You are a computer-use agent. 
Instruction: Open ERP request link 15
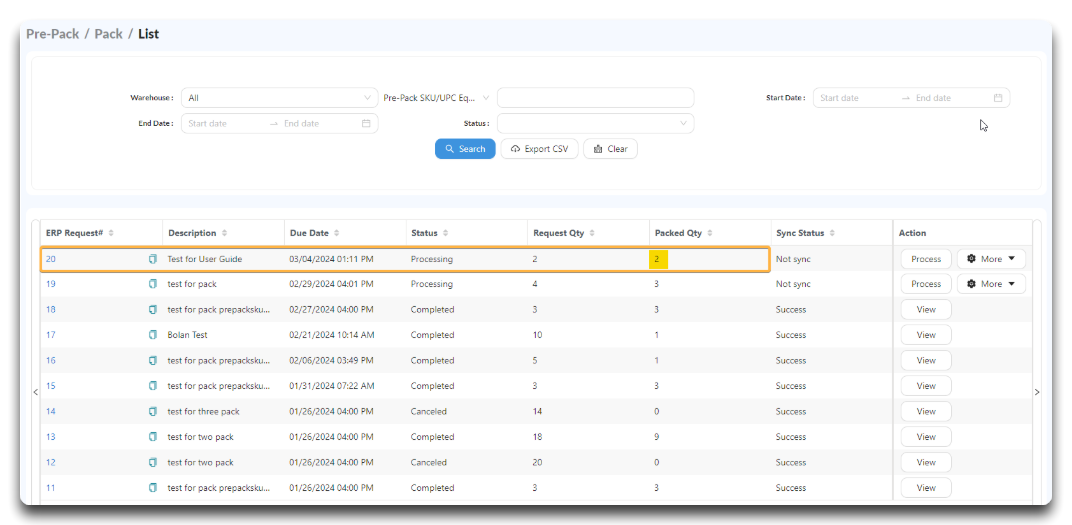[51, 386]
